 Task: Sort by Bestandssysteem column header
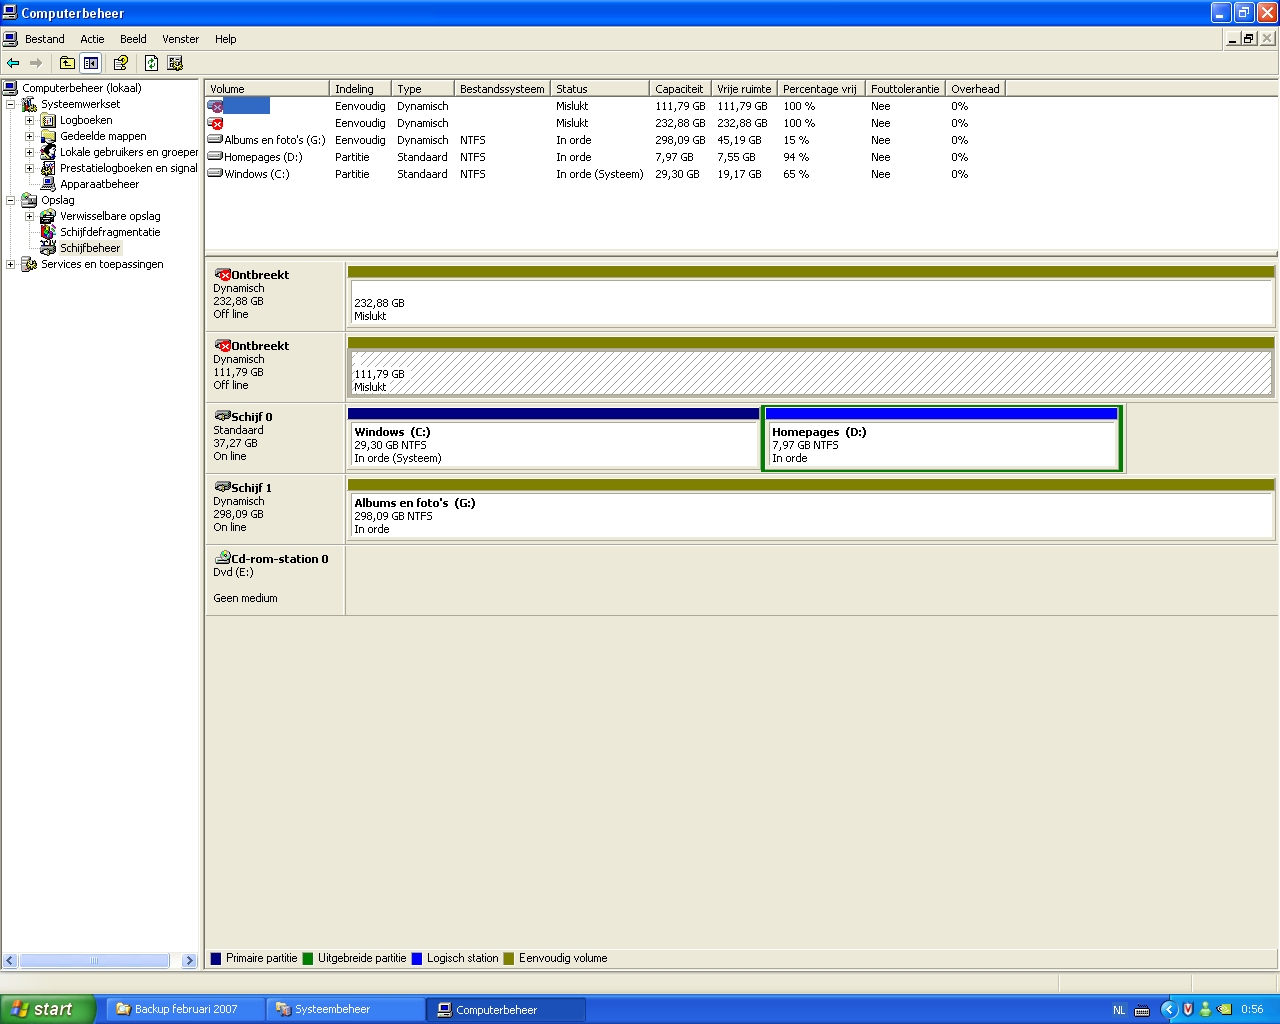tap(502, 89)
